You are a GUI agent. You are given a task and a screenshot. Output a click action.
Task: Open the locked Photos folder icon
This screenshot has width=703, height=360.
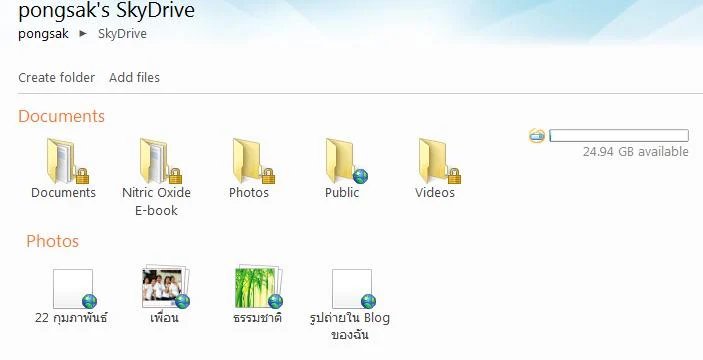[253, 161]
